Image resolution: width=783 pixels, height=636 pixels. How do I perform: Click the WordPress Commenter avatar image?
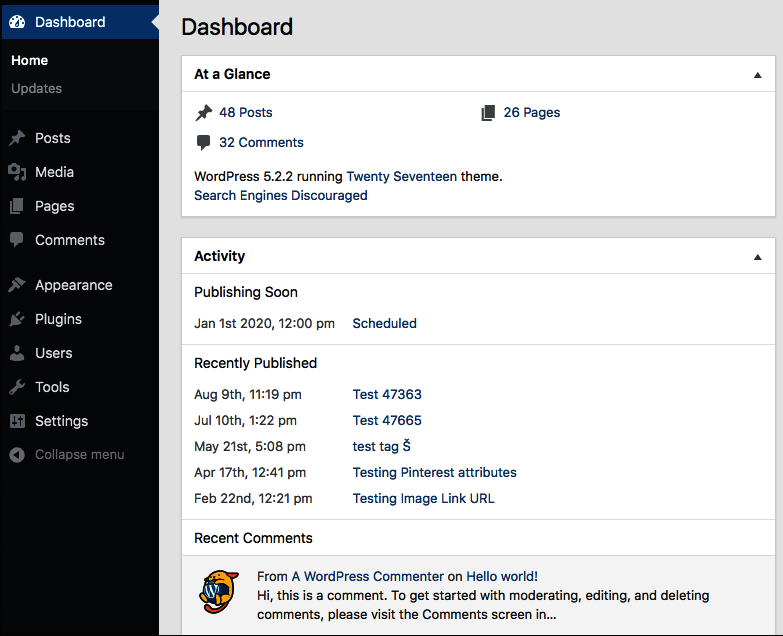pyautogui.click(x=218, y=591)
